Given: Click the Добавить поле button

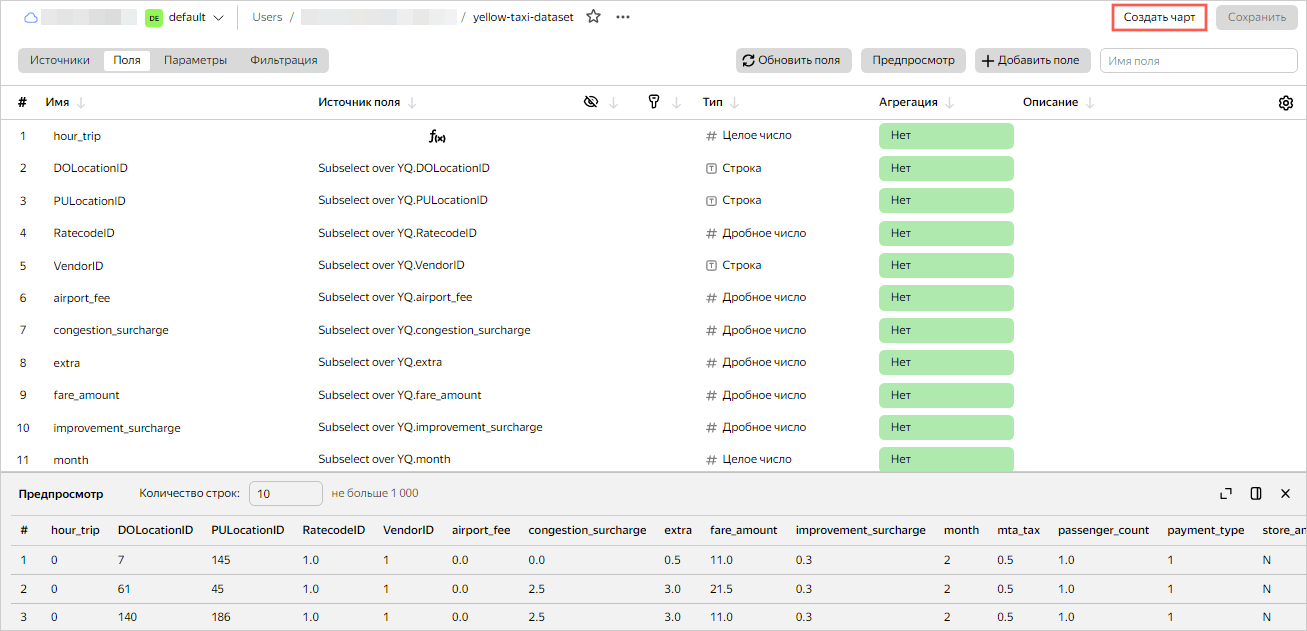Looking at the screenshot, I should 1032,60.
